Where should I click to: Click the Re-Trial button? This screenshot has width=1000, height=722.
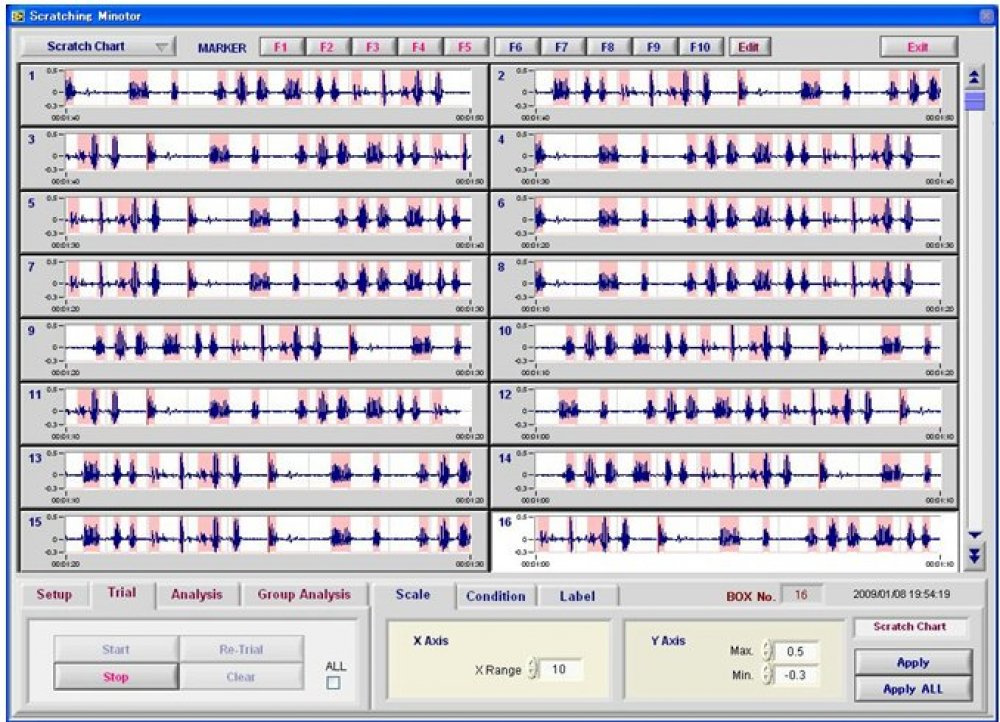coord(241,649)
